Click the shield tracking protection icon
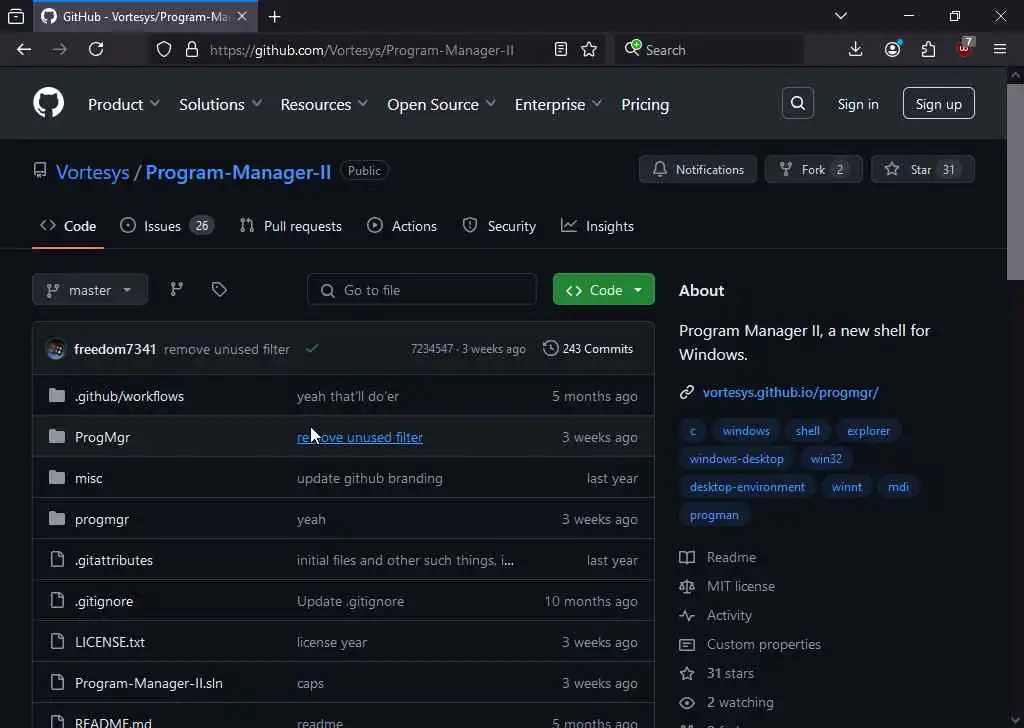Viewport: 1024px width, 728px height. pyautogui.click(x=164, y=49)
